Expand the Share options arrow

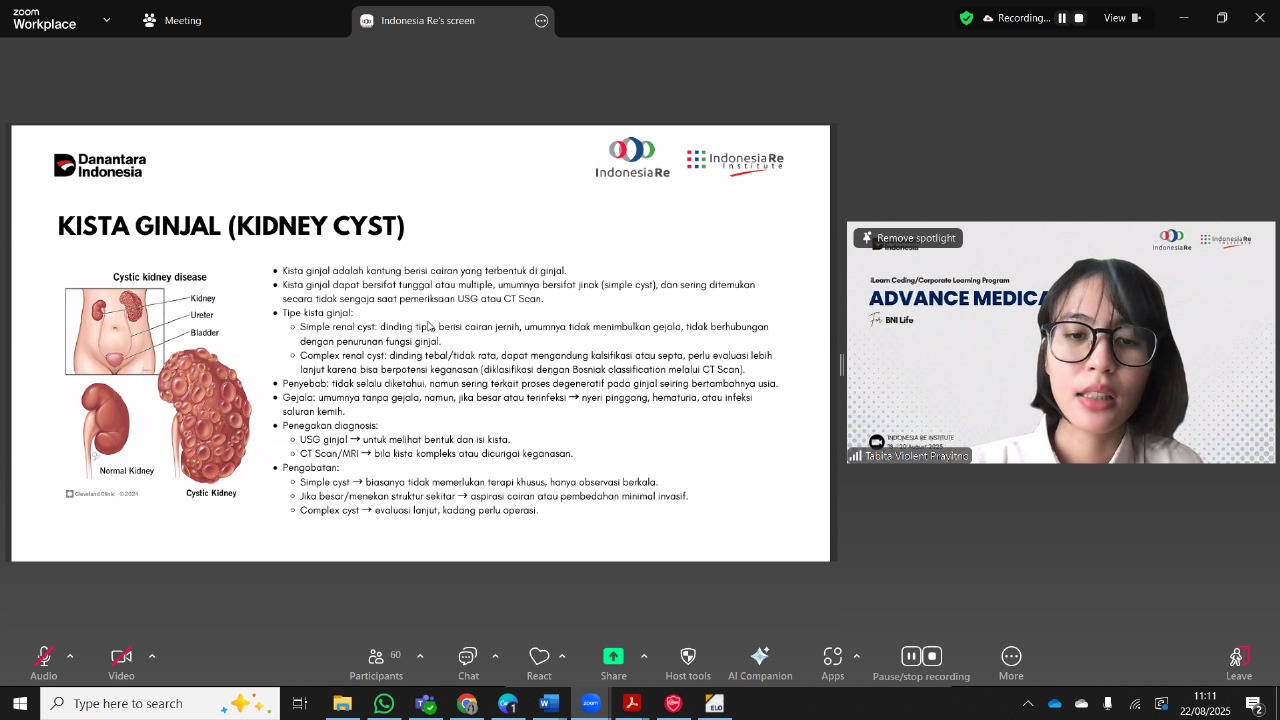(644, 657)
